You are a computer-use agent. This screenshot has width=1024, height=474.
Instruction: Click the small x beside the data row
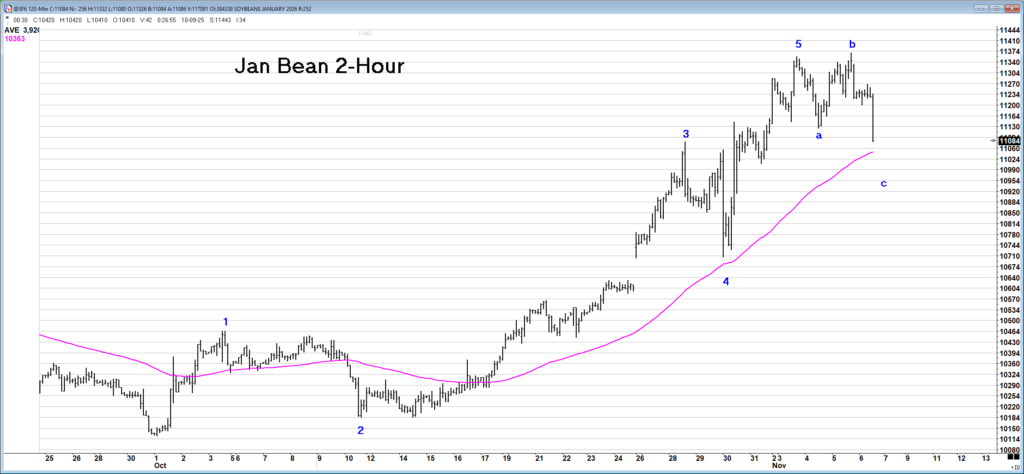point(9,18)
